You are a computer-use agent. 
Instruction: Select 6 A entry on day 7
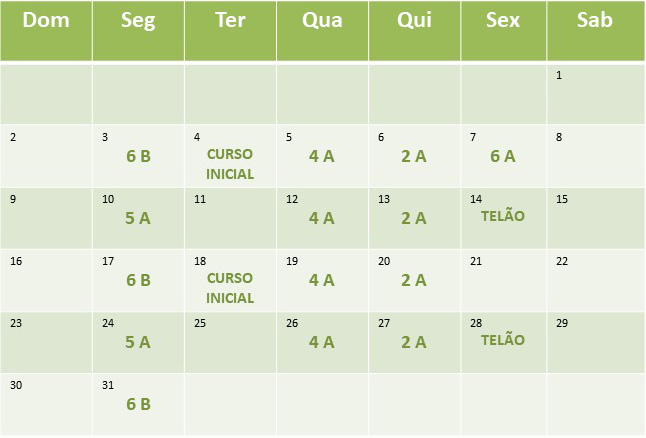point(503,157)
